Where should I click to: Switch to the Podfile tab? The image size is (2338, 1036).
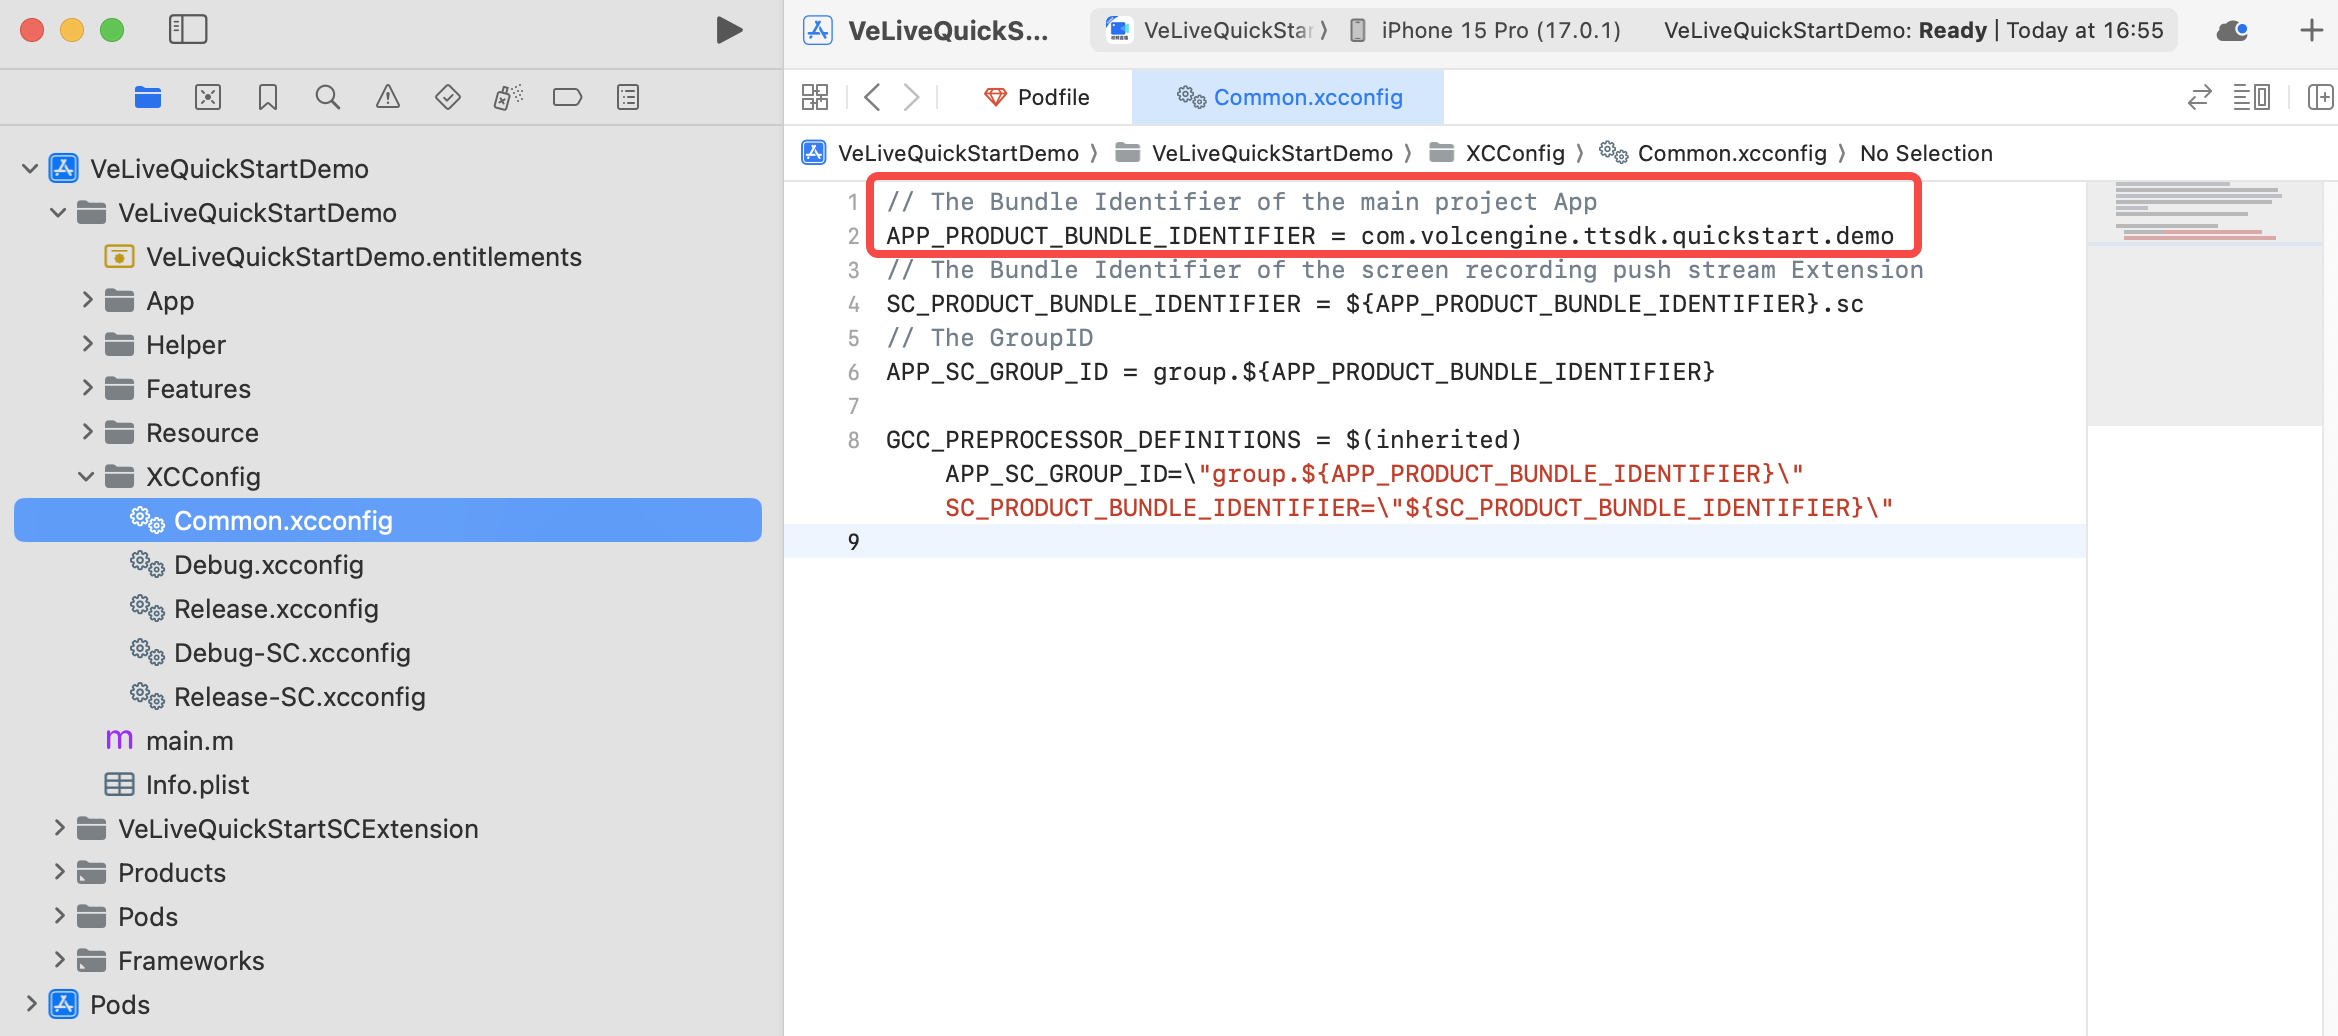pos(1037,97)
